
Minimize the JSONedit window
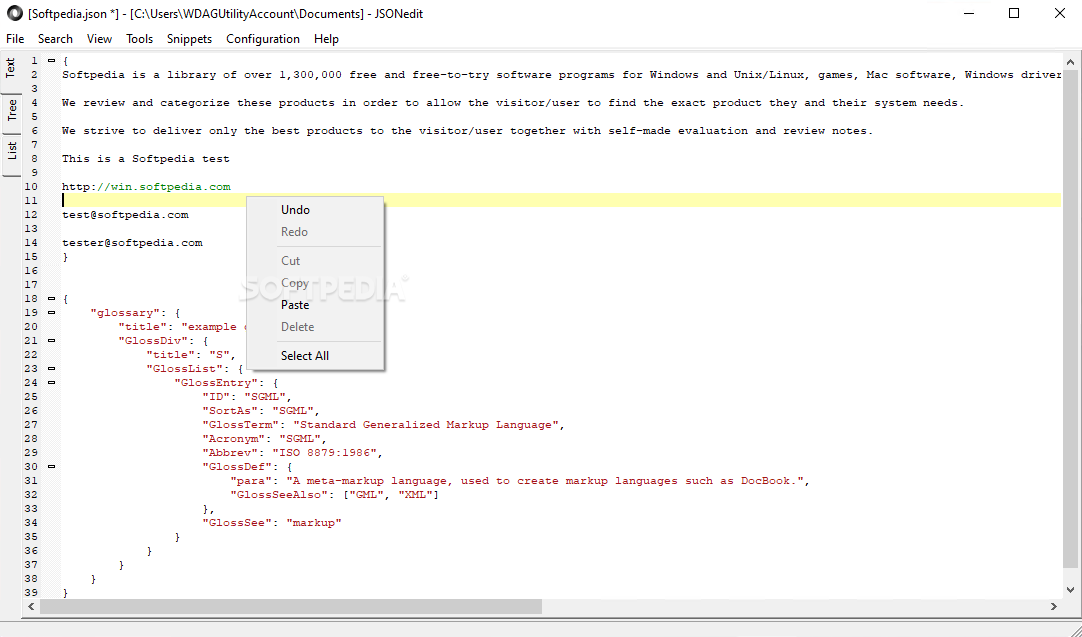968,14
